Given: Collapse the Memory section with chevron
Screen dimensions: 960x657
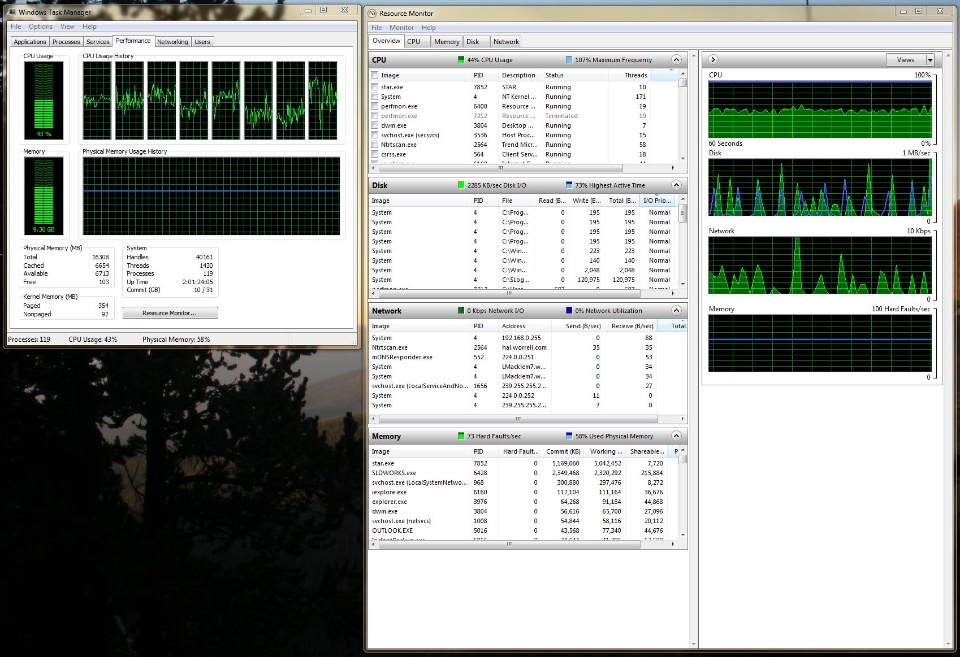Looking at the screenshot, I should [x=676, y=436].
